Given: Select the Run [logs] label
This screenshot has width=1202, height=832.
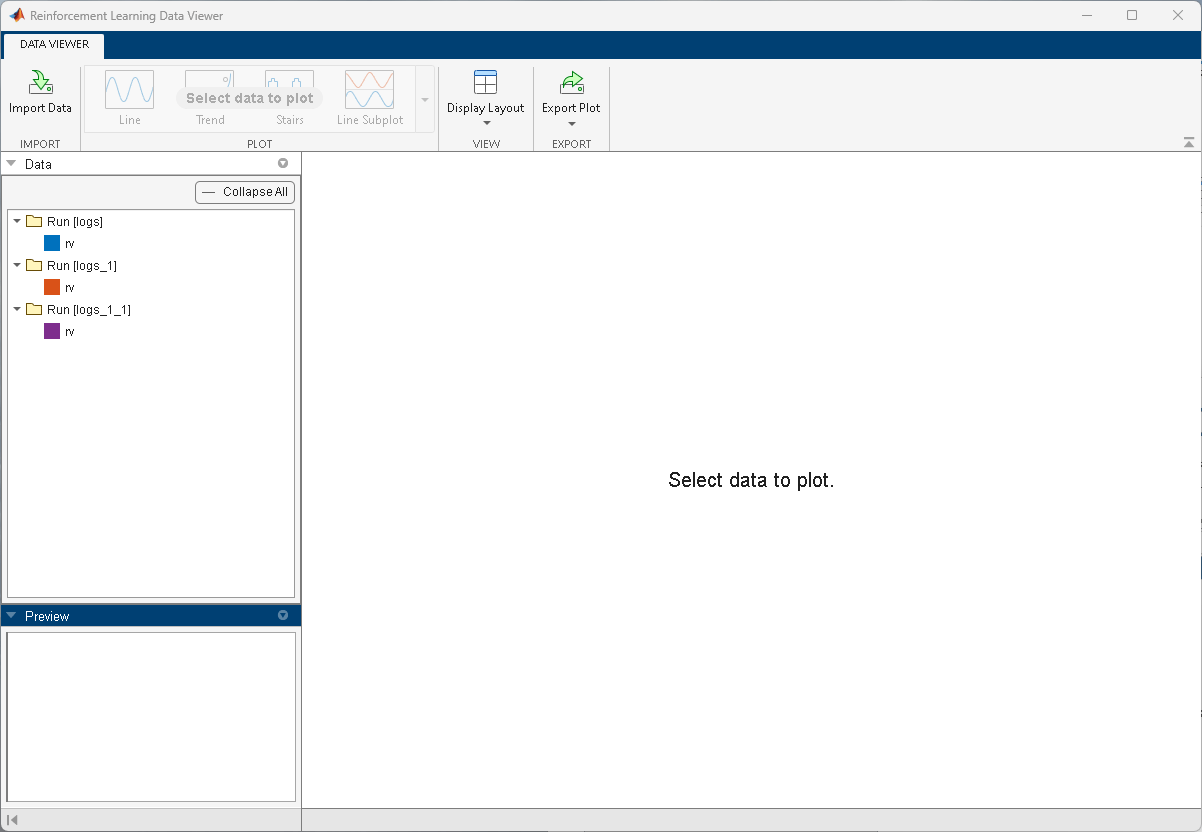Looking at the screenshot, I should pyautogui.click(x=75, y=222).
